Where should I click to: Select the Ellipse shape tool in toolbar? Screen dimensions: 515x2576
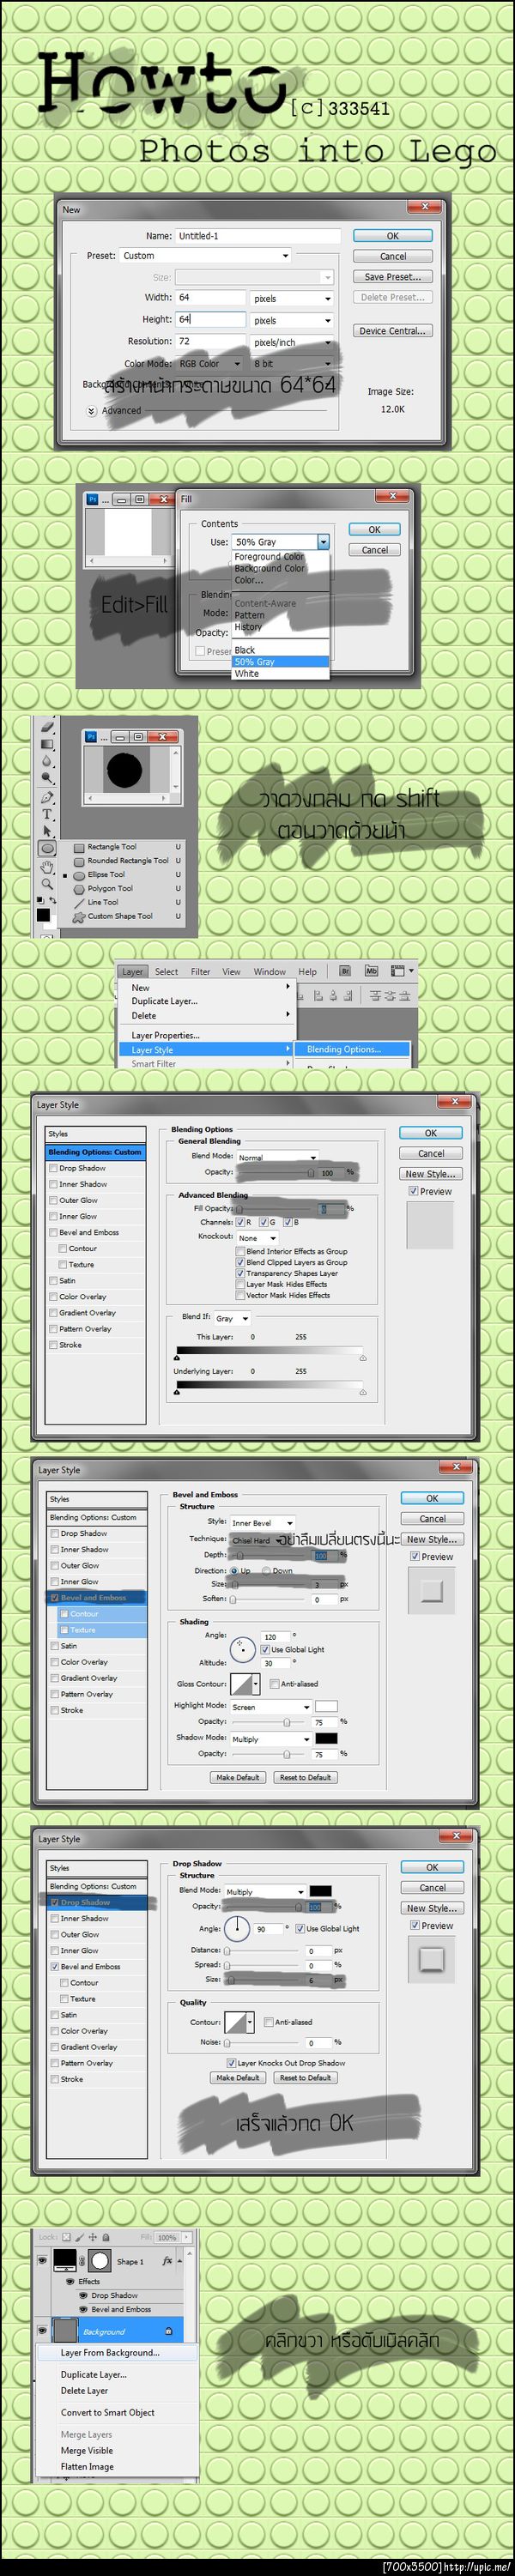click(46, 848)
